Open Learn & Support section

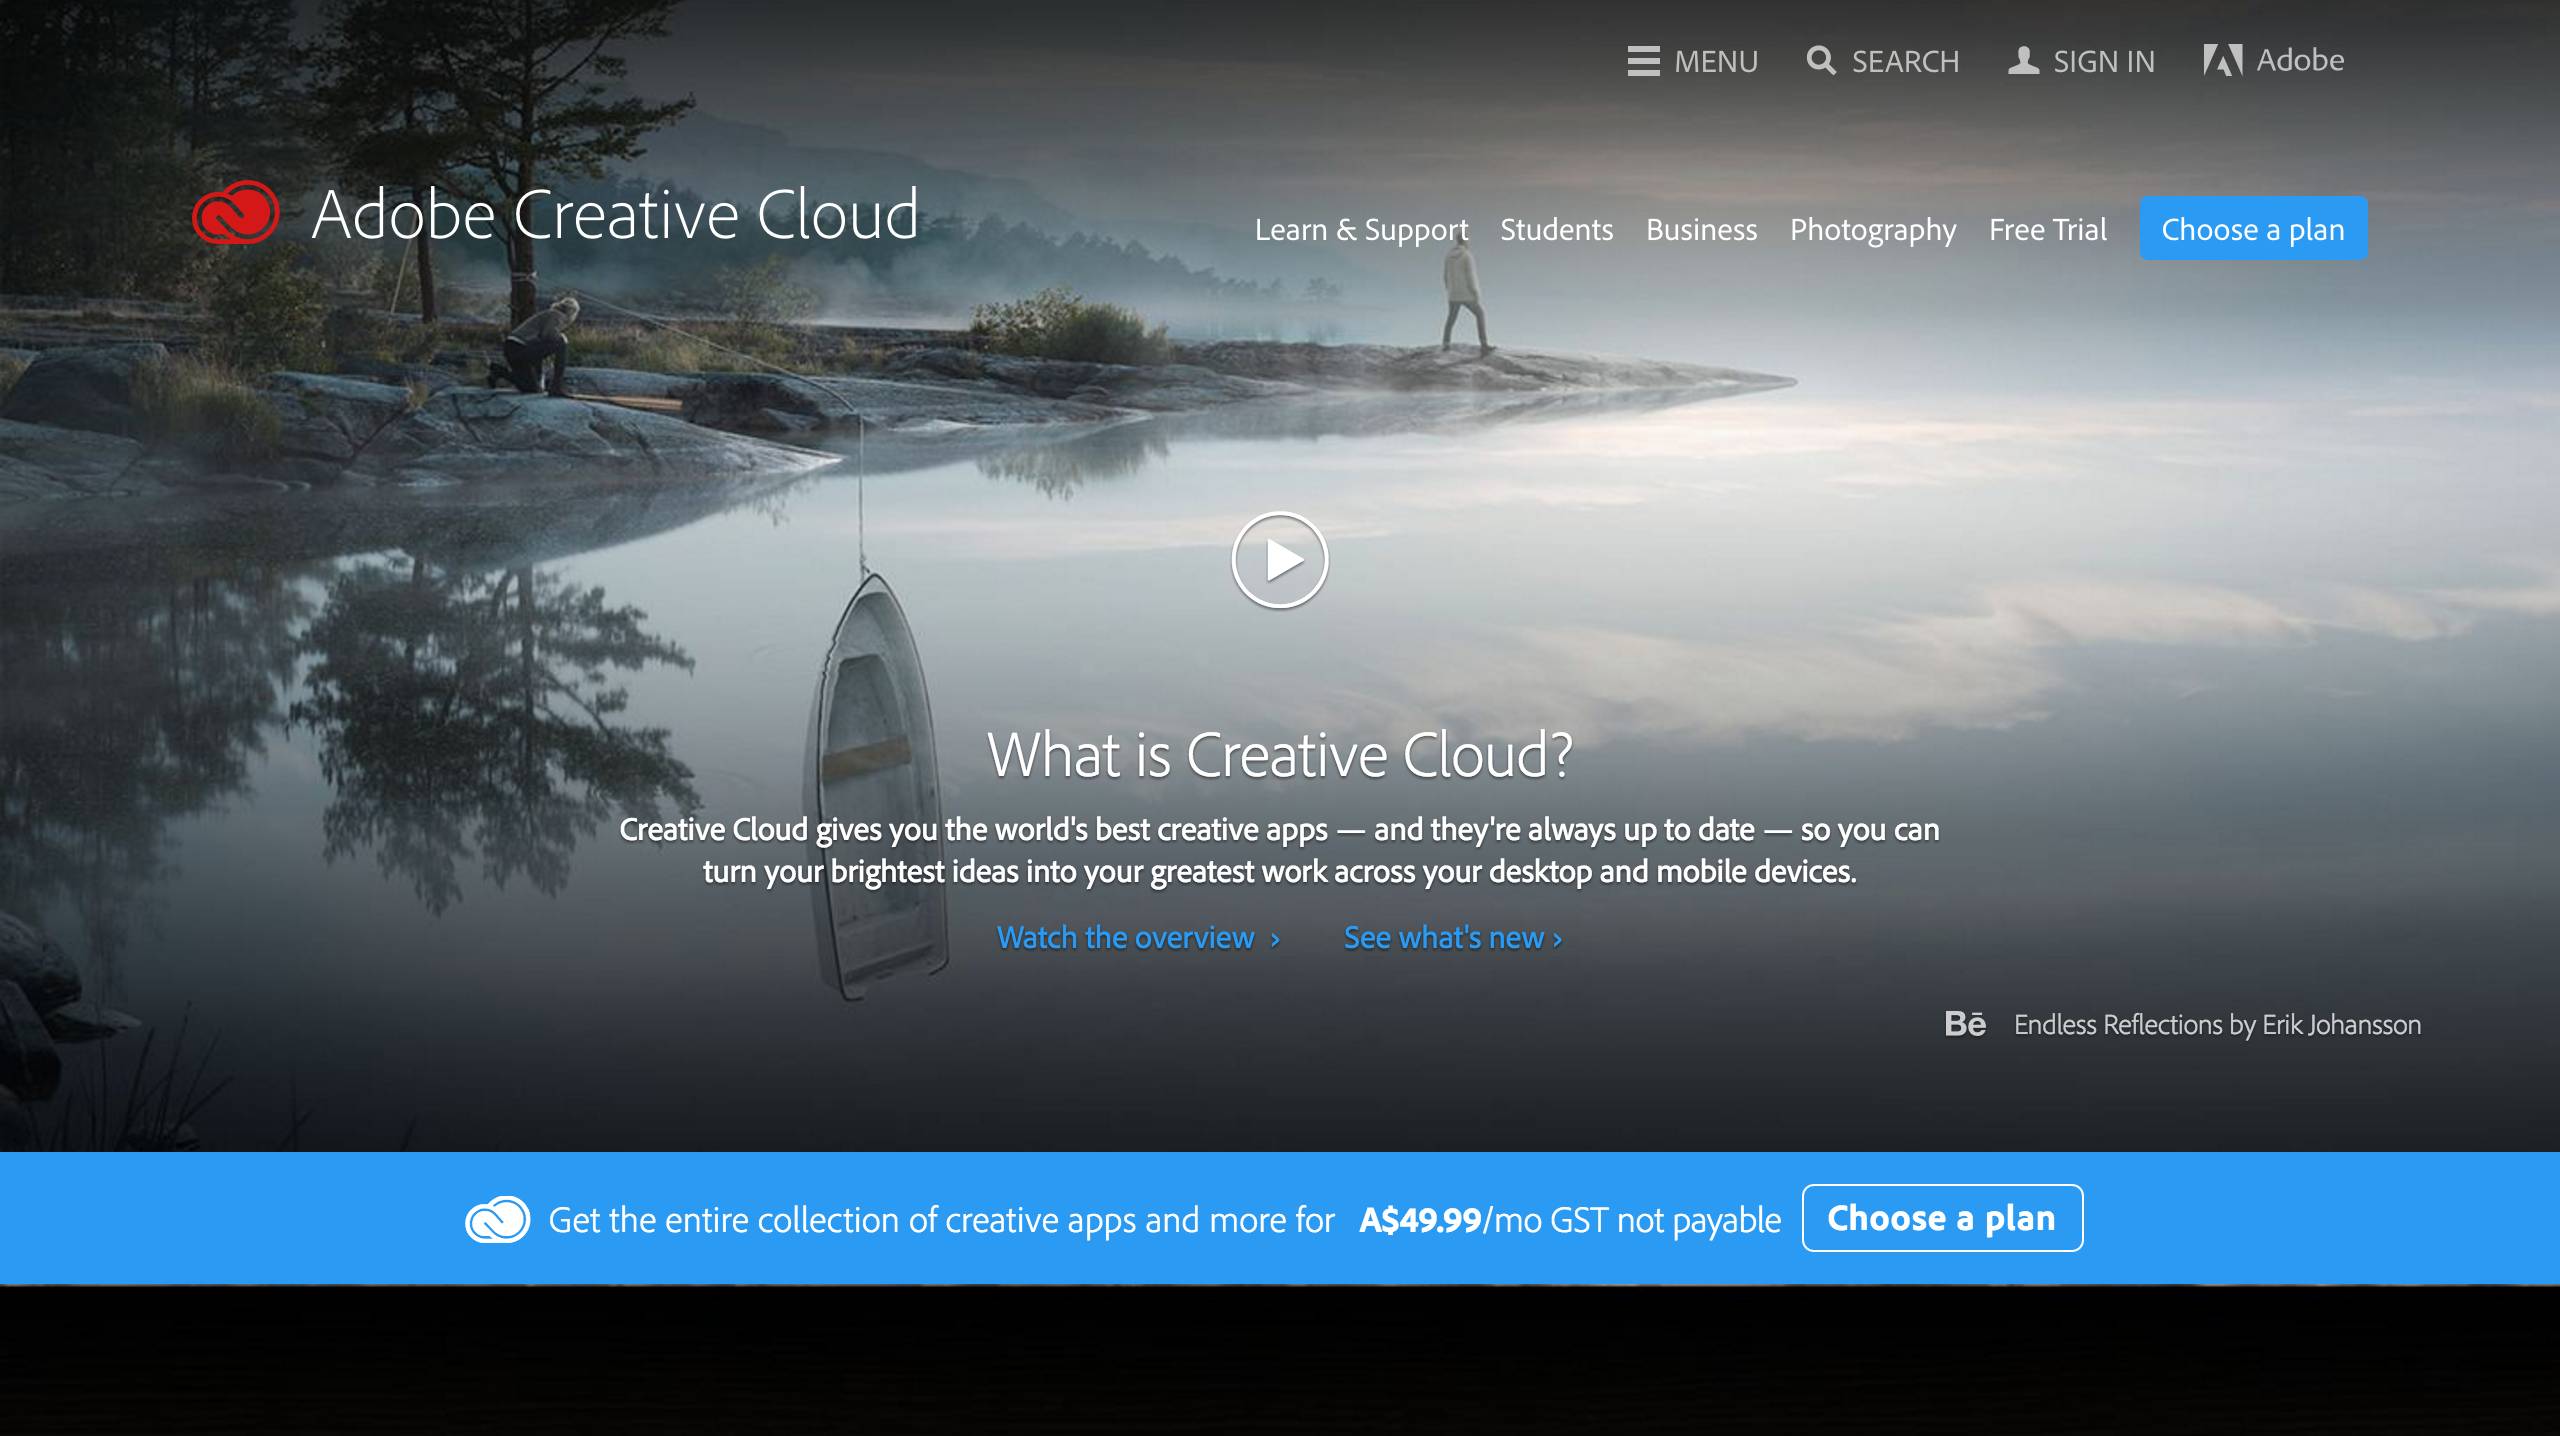pyautogui.click(x=1361, y=230)
